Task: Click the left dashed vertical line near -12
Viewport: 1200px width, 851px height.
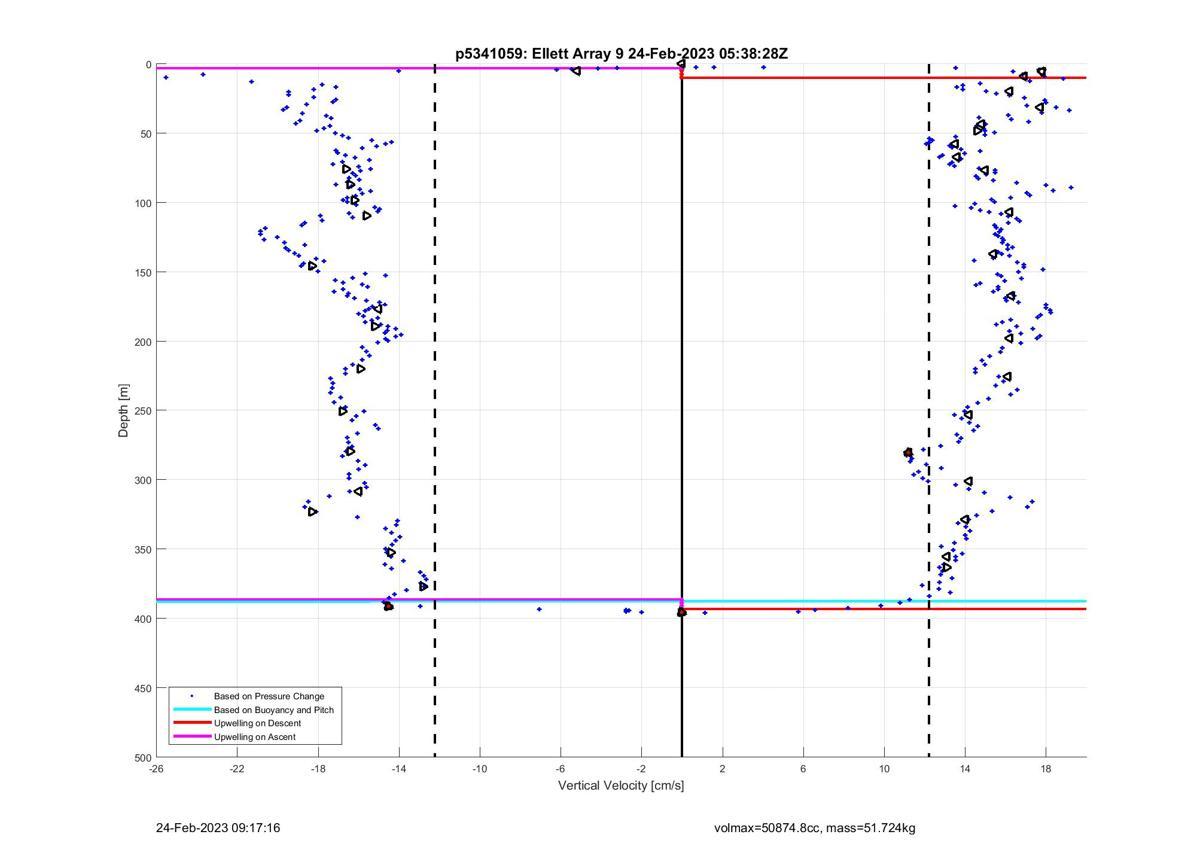Action: tap(435, 410)
